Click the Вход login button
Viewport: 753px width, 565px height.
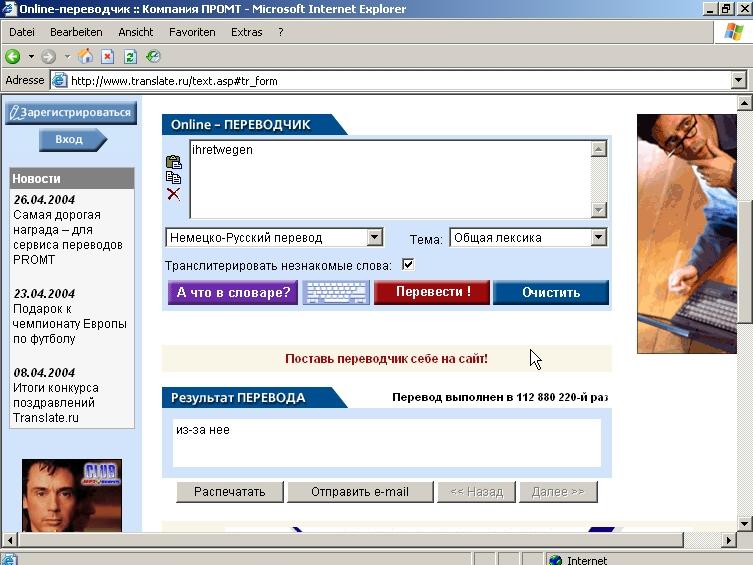click(x=73, y=140)
